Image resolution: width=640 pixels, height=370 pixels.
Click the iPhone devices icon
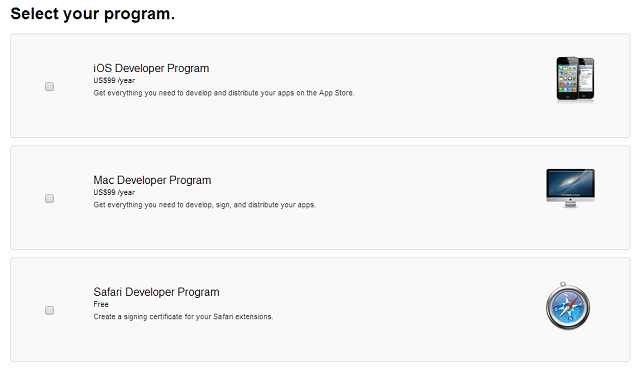576,79
